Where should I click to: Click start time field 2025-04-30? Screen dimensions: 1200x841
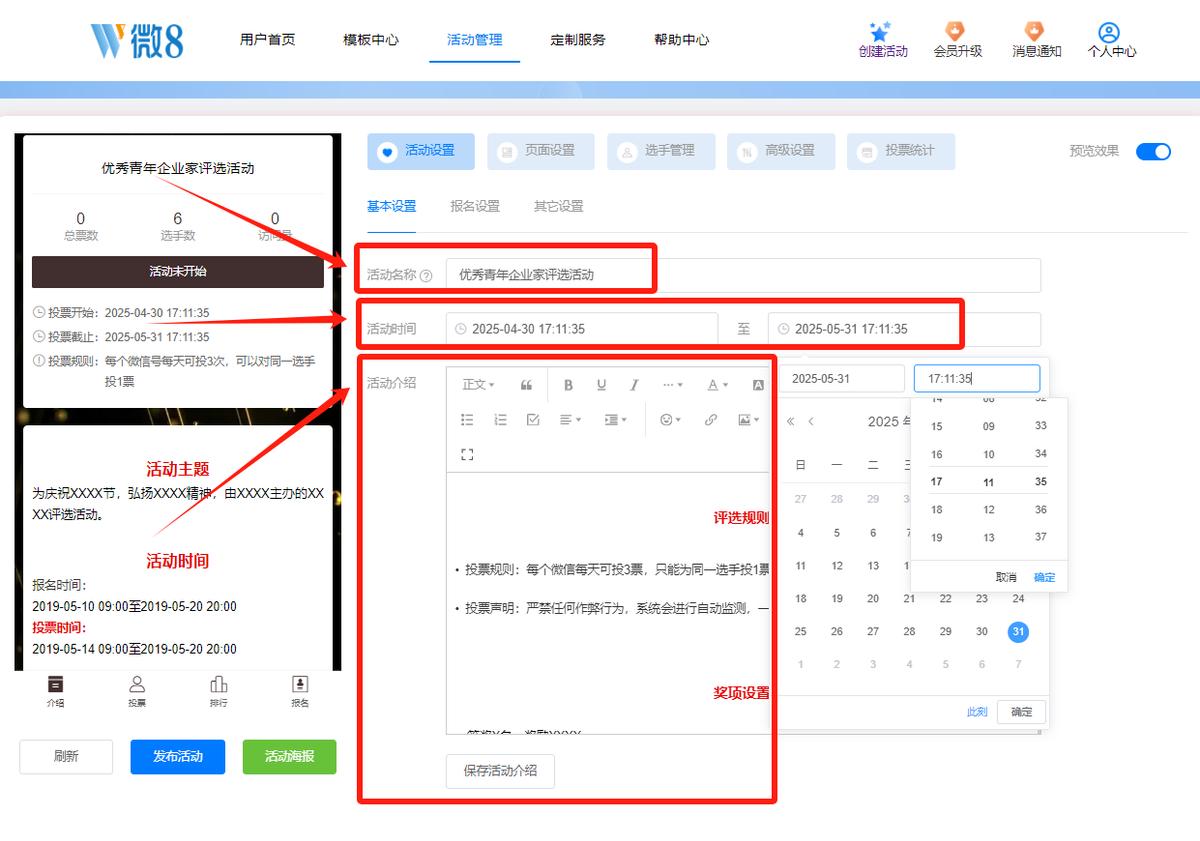tap(582, 329)
